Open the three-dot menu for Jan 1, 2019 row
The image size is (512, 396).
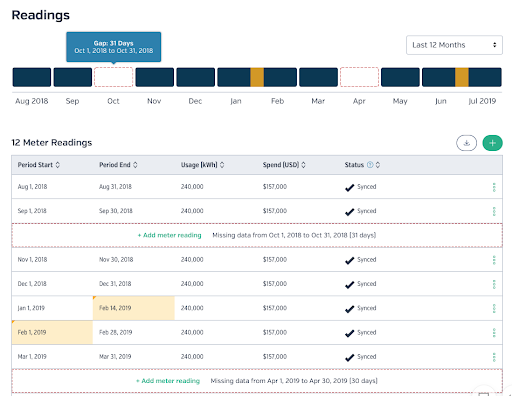click(x=494, y=308)
